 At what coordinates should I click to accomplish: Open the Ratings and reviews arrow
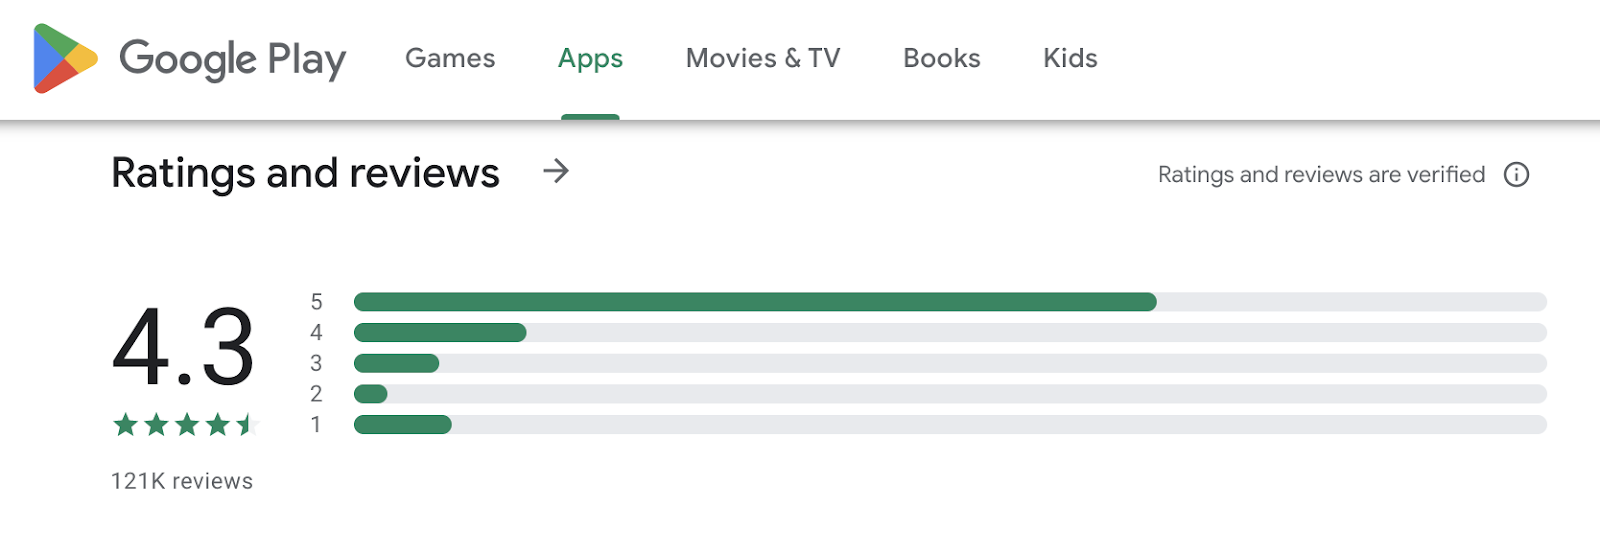[556, 172]
